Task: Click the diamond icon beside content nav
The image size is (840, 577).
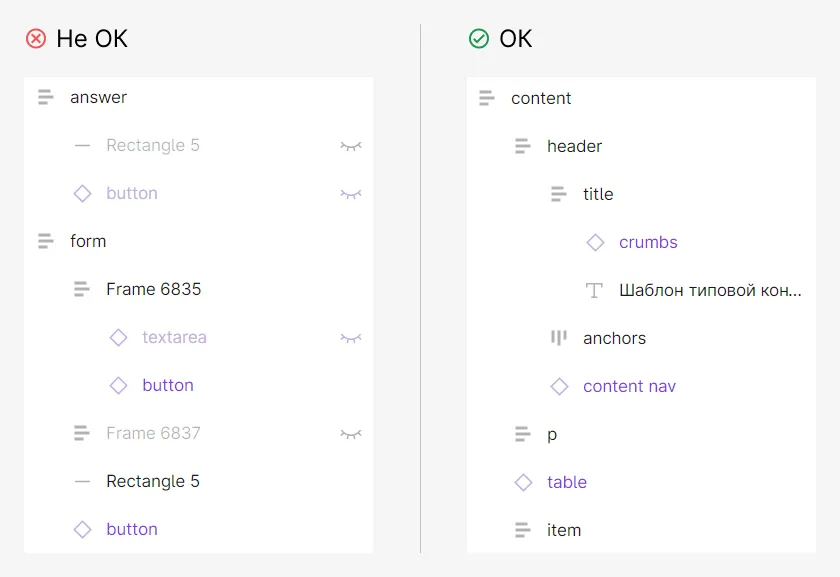Action: [559, 386]
